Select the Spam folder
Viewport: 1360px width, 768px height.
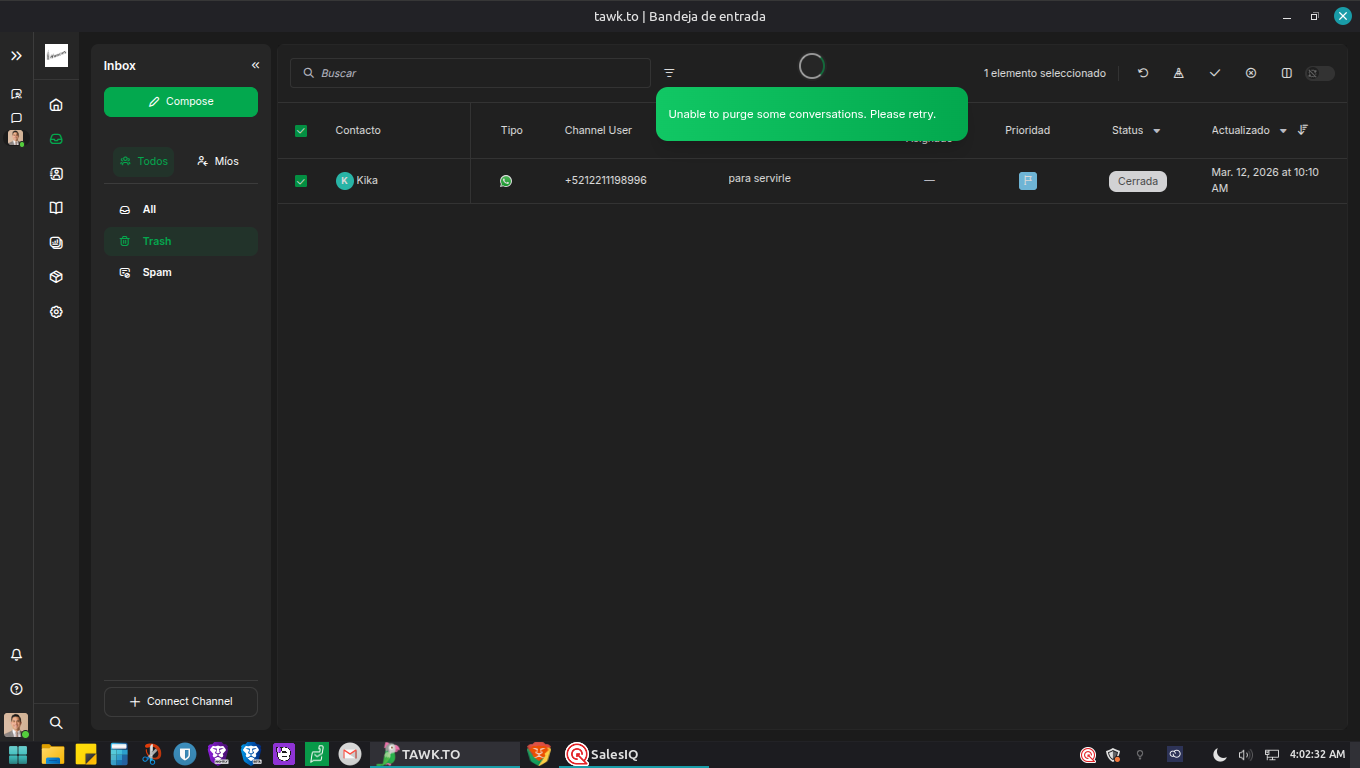coord(157,272)
